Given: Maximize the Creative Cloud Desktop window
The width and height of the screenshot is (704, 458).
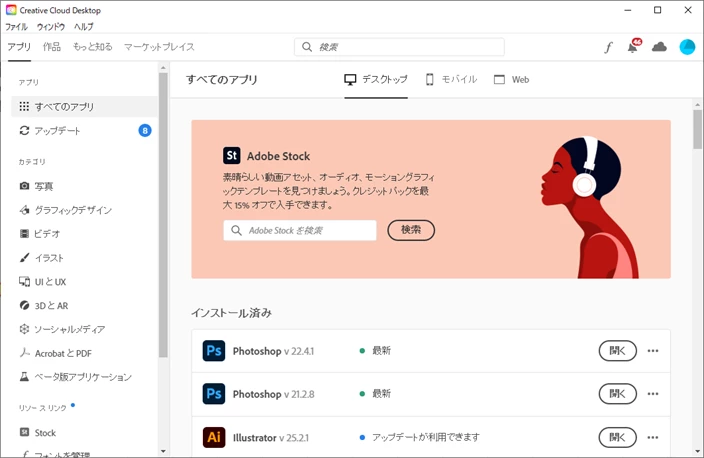Looking at the screenshot, I should (657, 10).
